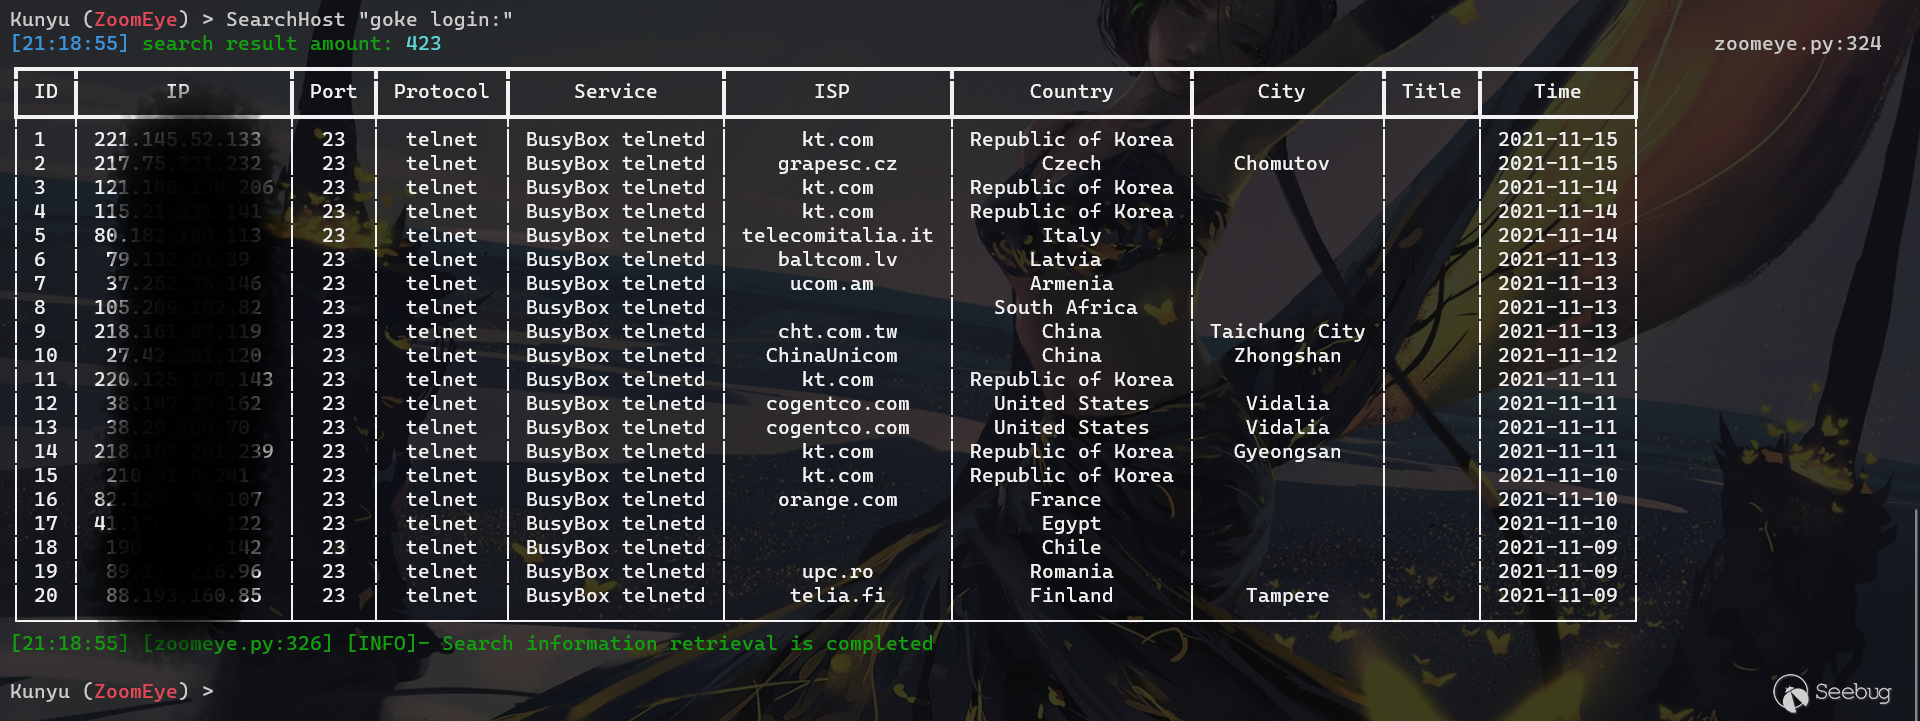Click the Protocol column header
The height and width of the screenshot is (721, 1920).
[x=441, y=92]
